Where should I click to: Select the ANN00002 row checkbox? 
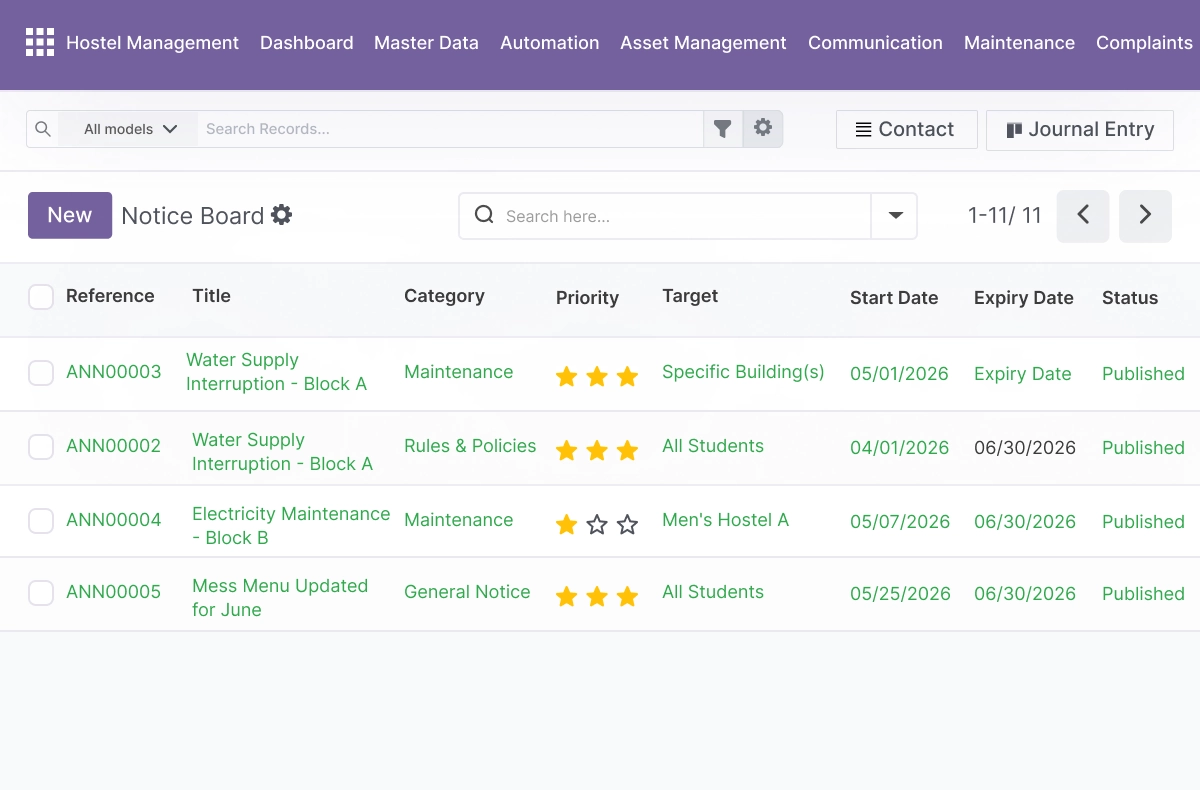(x=41, y=447)
